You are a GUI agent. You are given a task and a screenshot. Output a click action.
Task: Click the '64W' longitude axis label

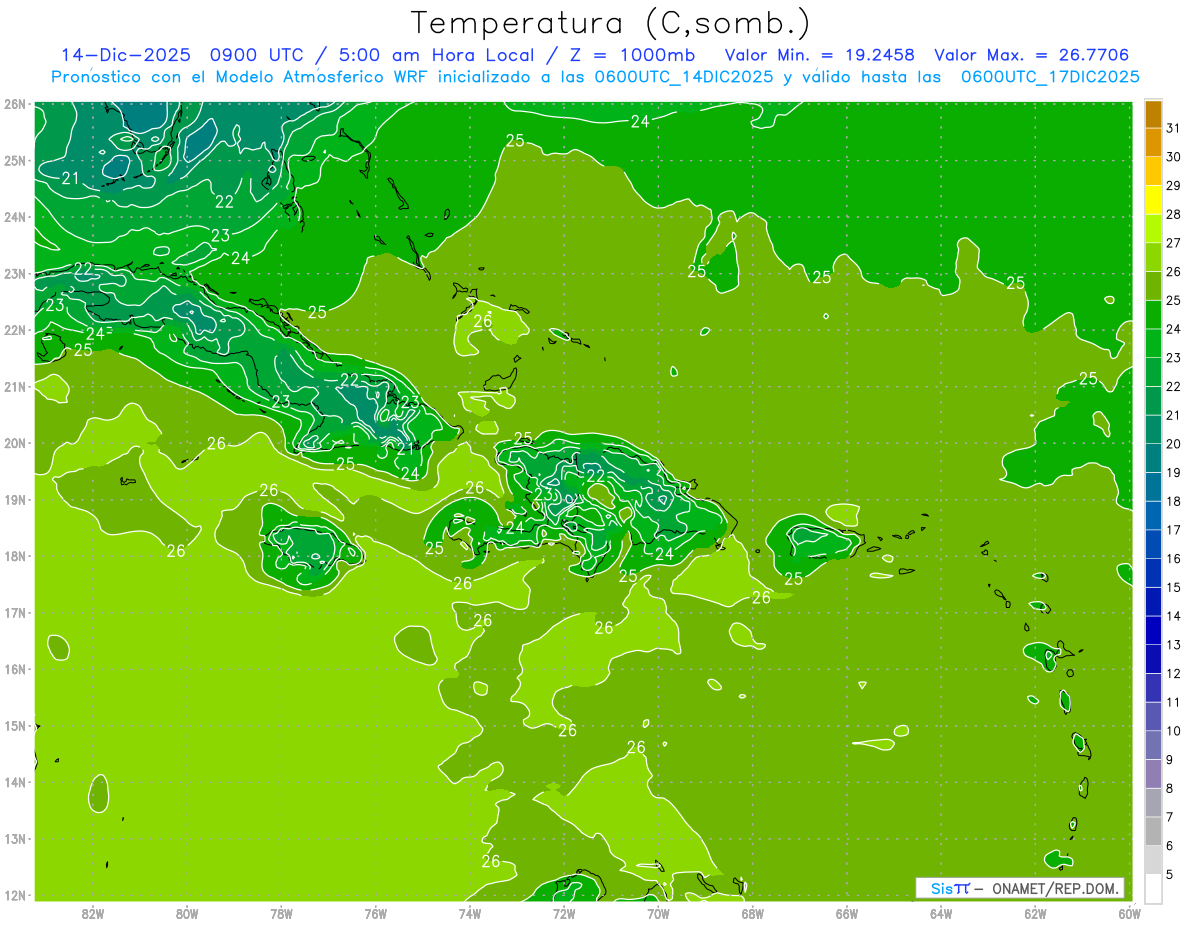941,913
